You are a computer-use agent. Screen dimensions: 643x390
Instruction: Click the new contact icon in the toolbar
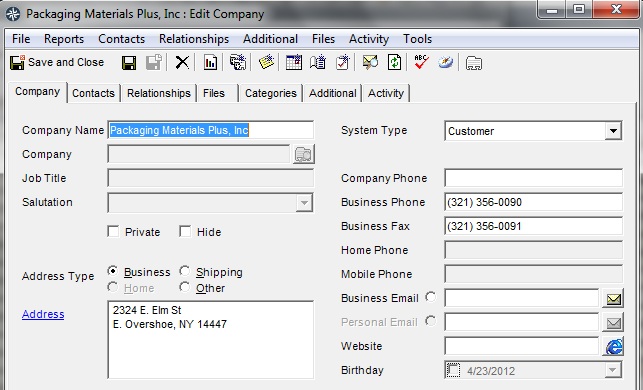click(237, 63)
